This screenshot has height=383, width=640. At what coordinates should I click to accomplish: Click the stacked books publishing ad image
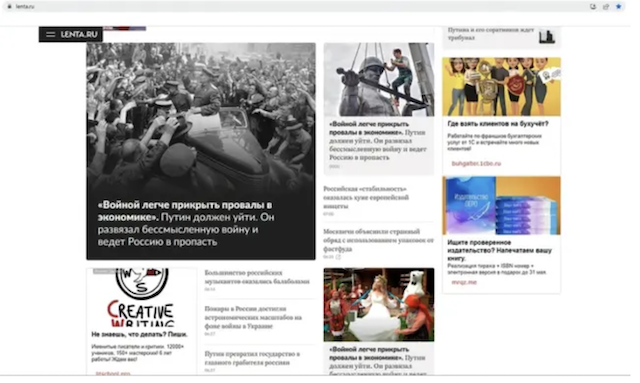point(501,205)
